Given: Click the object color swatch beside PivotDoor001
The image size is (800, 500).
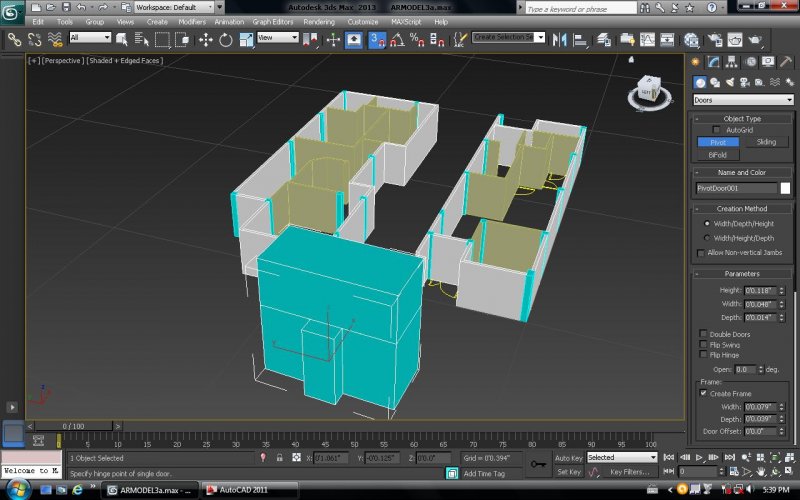Looking at the screenshot, I should (x=786, y=188).
